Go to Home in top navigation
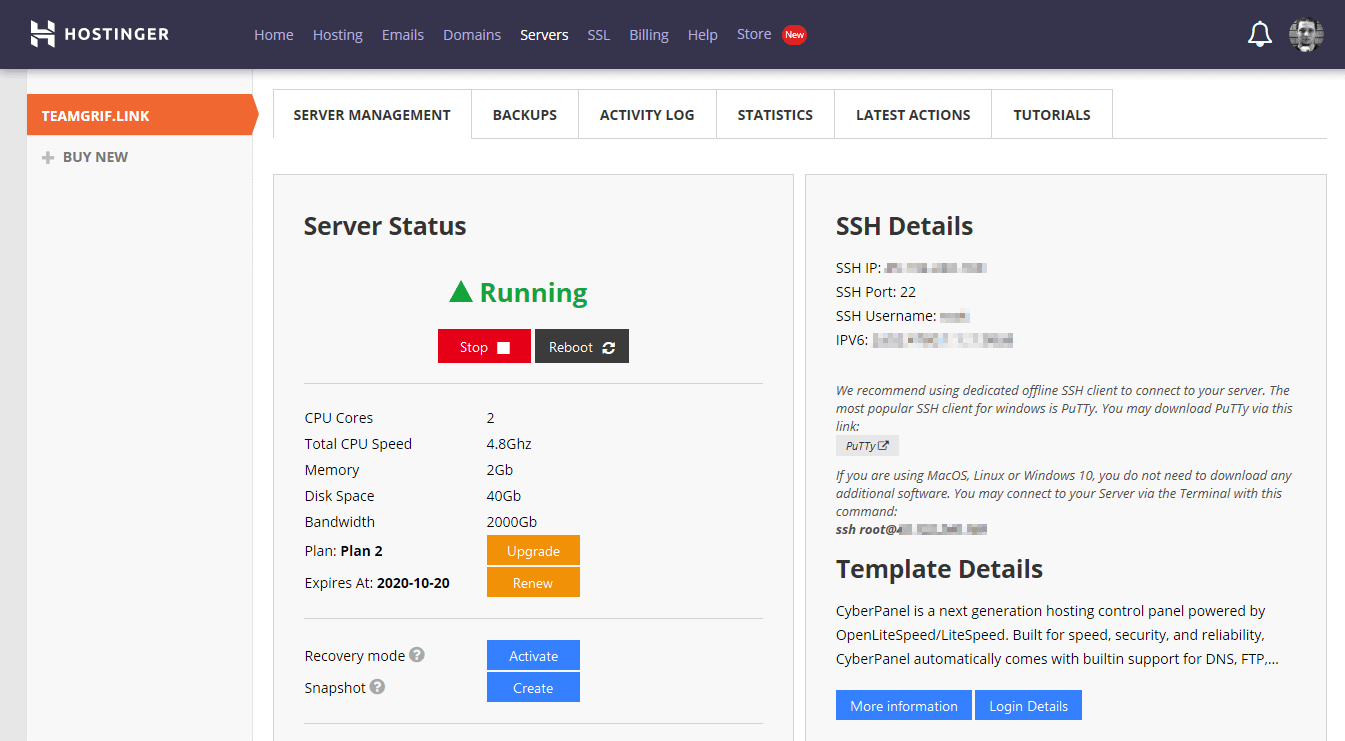This screenshot has width=1345, height=741. (274, 35)
